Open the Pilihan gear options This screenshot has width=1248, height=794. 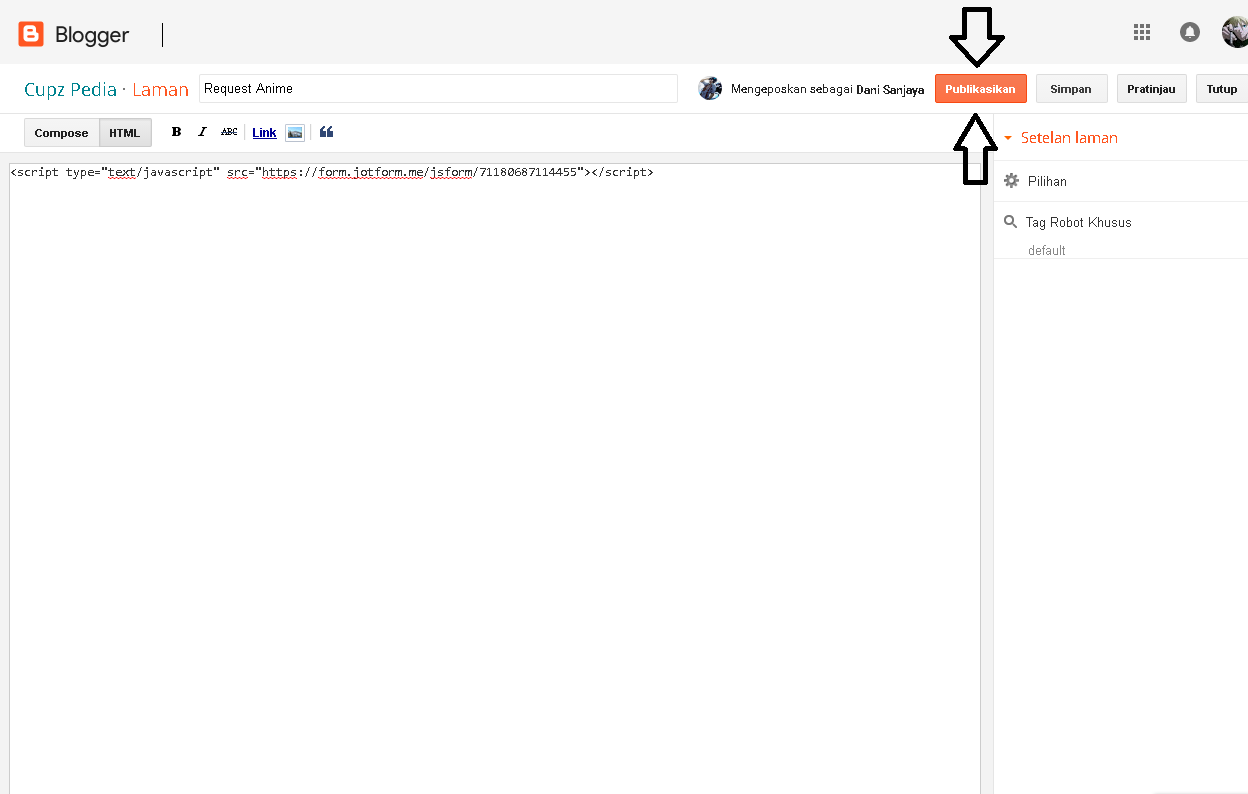(1011, 181)
